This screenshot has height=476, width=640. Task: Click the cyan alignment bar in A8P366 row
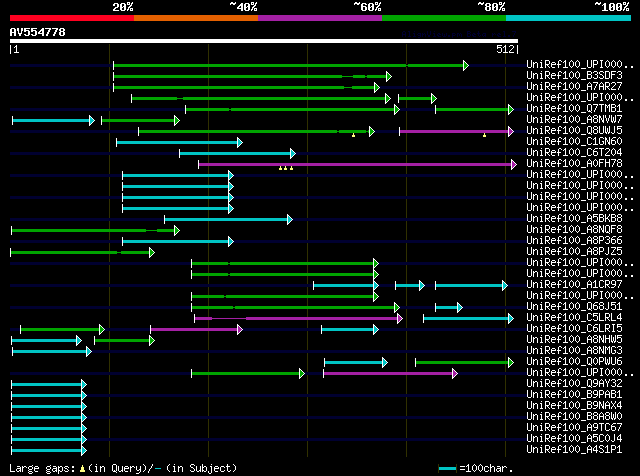point(178,242)
